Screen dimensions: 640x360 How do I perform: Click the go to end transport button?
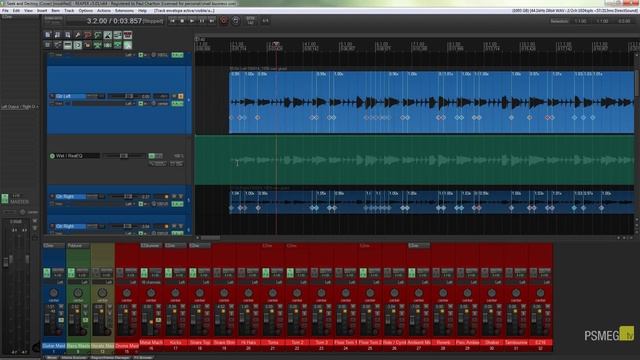pos(211,20)
